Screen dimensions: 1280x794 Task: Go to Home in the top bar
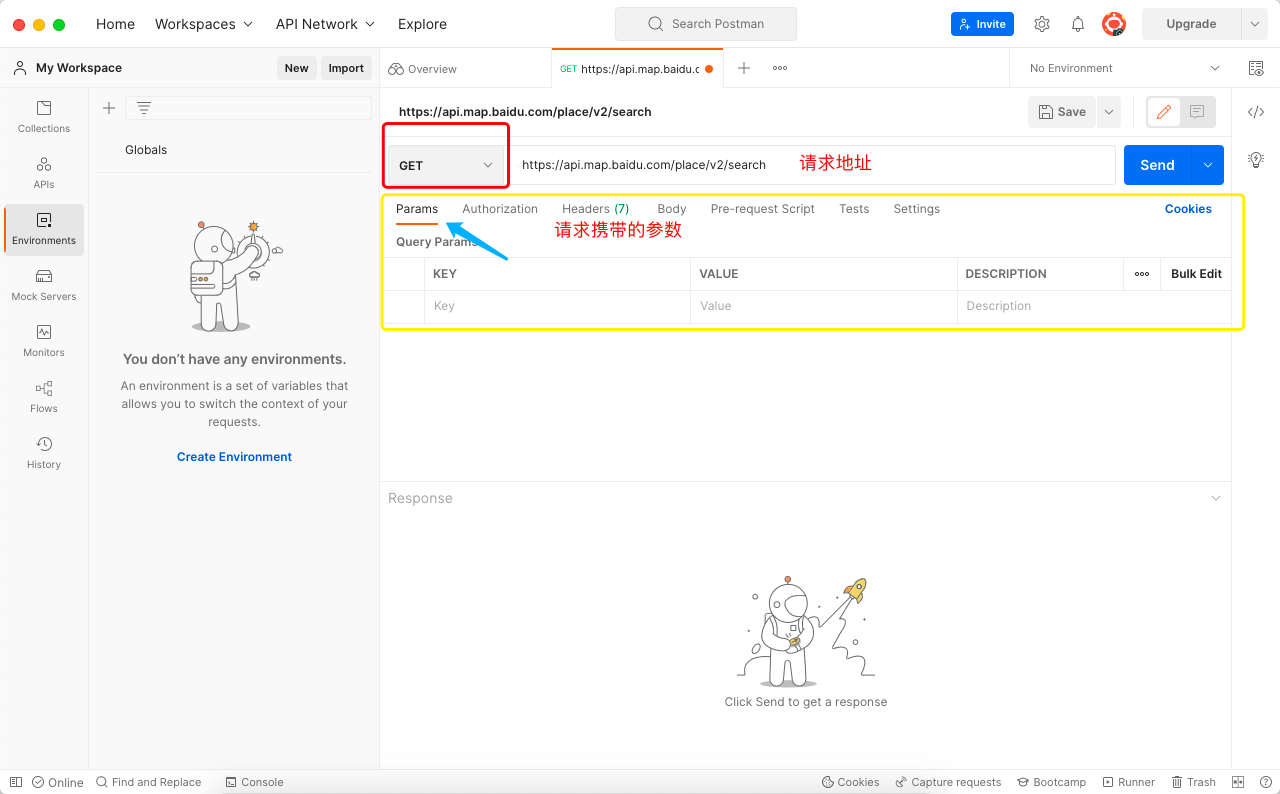(115, 24)
